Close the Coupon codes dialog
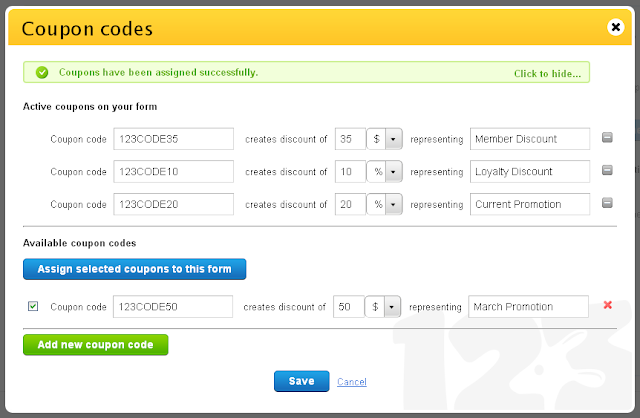Image resolution: width=640 pixels, height=418 pixels. tap(616, 27)
